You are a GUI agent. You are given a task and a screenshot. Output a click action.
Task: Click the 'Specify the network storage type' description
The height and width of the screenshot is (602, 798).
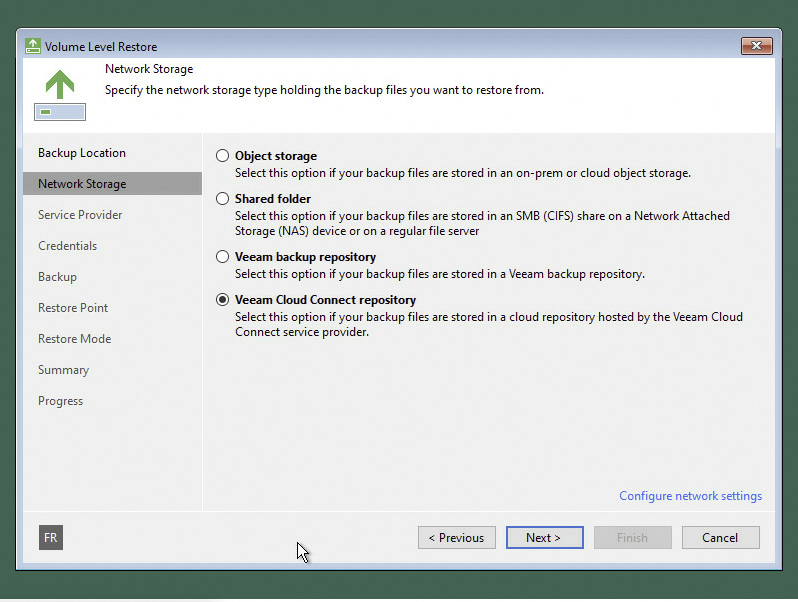tap(324, 90)
